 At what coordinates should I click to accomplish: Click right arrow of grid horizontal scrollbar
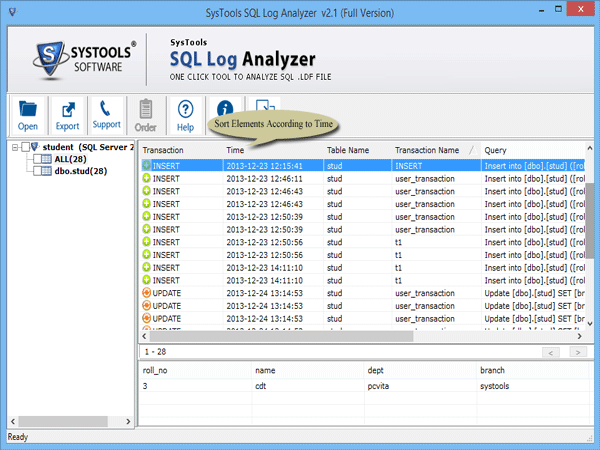point(579,336)
